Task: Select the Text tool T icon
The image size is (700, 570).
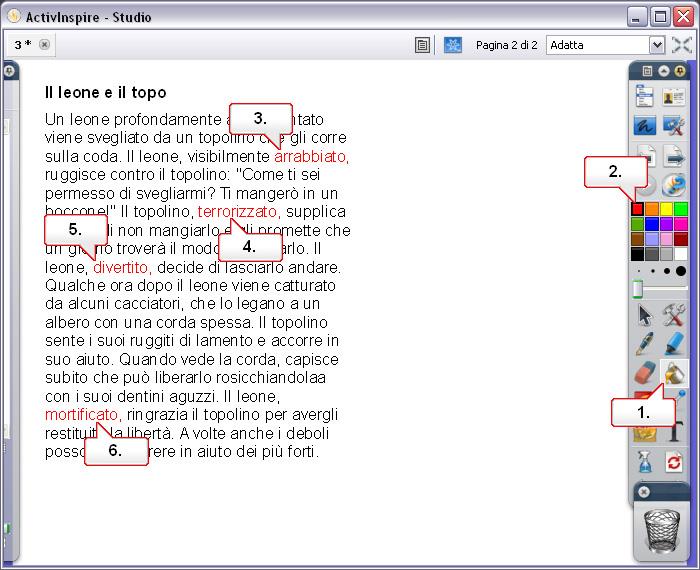Action: 676,431
